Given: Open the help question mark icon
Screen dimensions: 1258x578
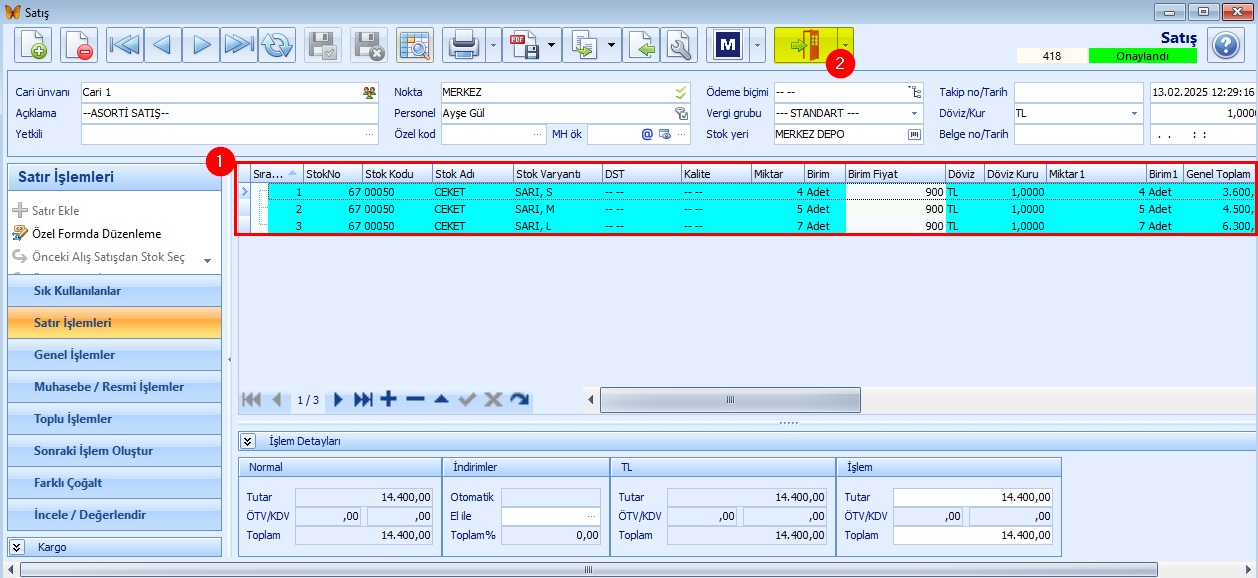Looking at the screenshot, I should pos(1225,45).
